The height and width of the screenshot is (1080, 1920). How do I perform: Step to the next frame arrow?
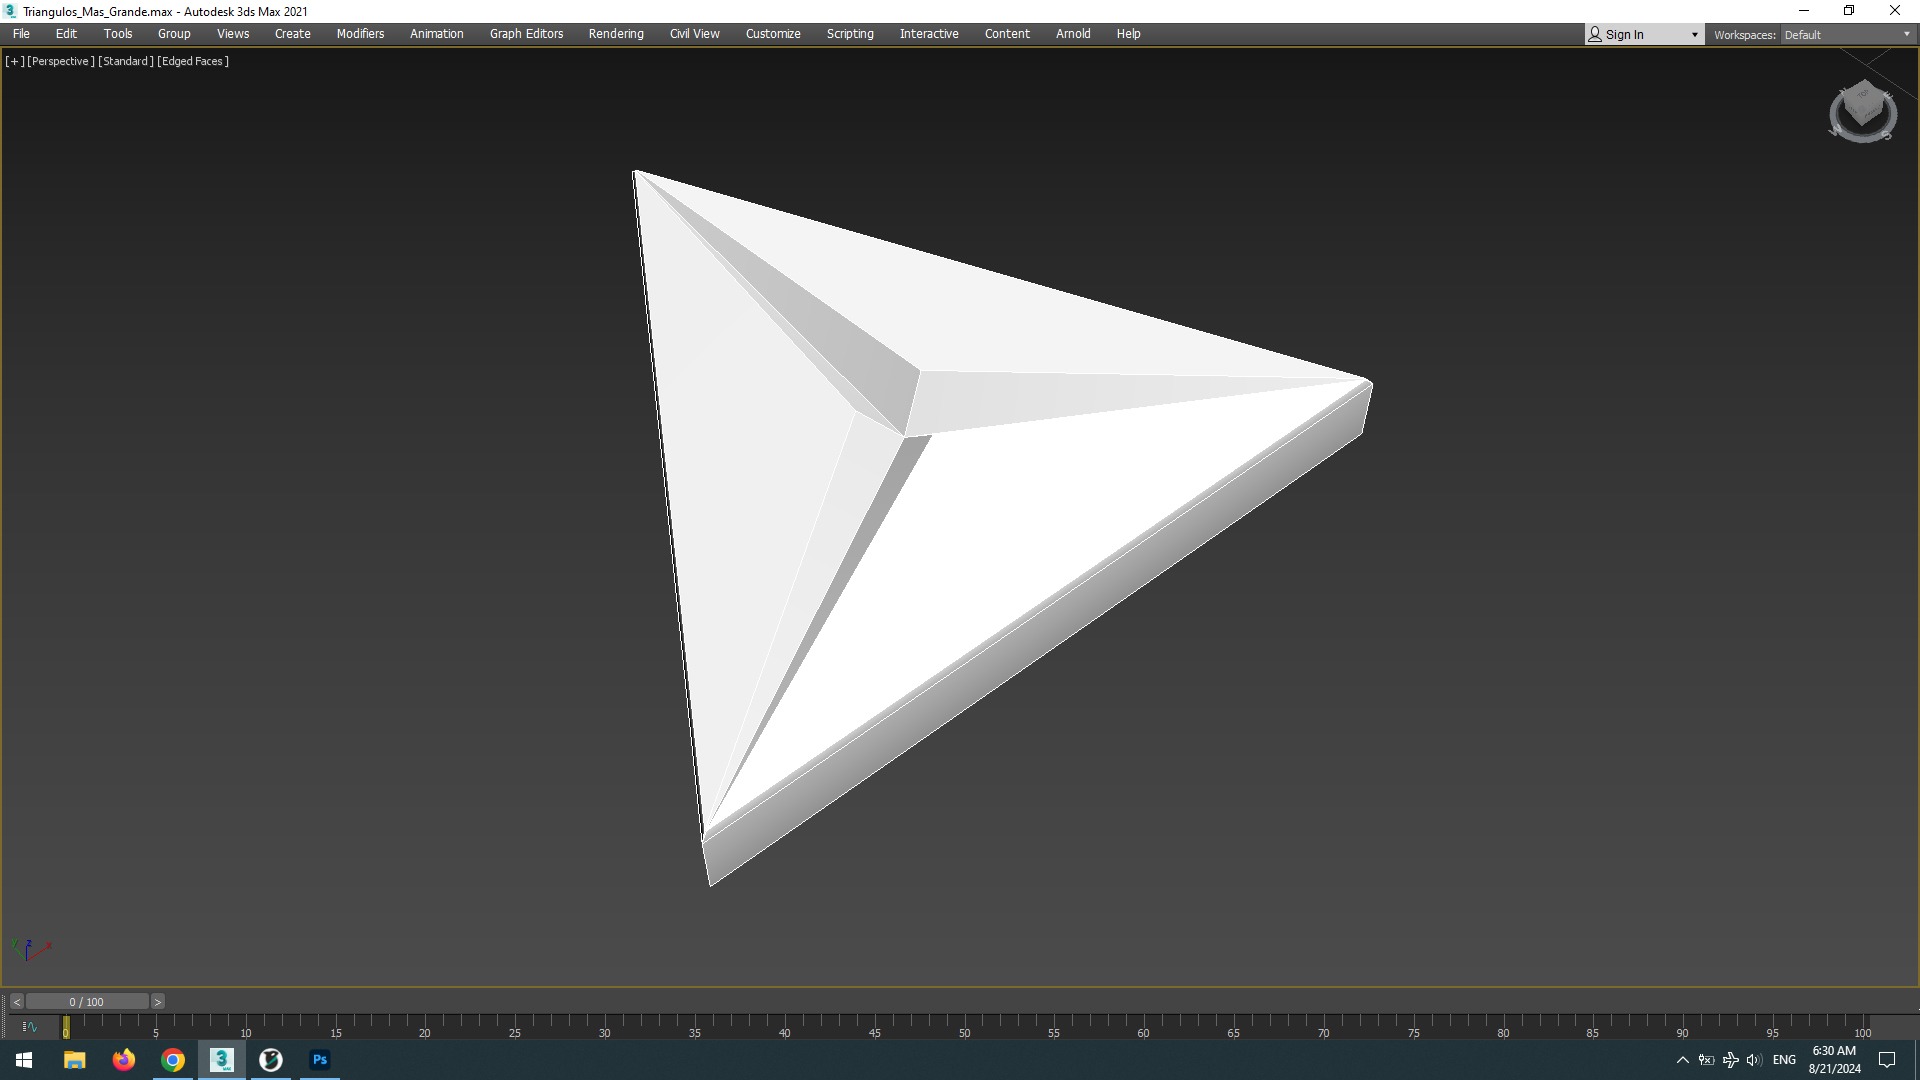tap(157, 1002)
